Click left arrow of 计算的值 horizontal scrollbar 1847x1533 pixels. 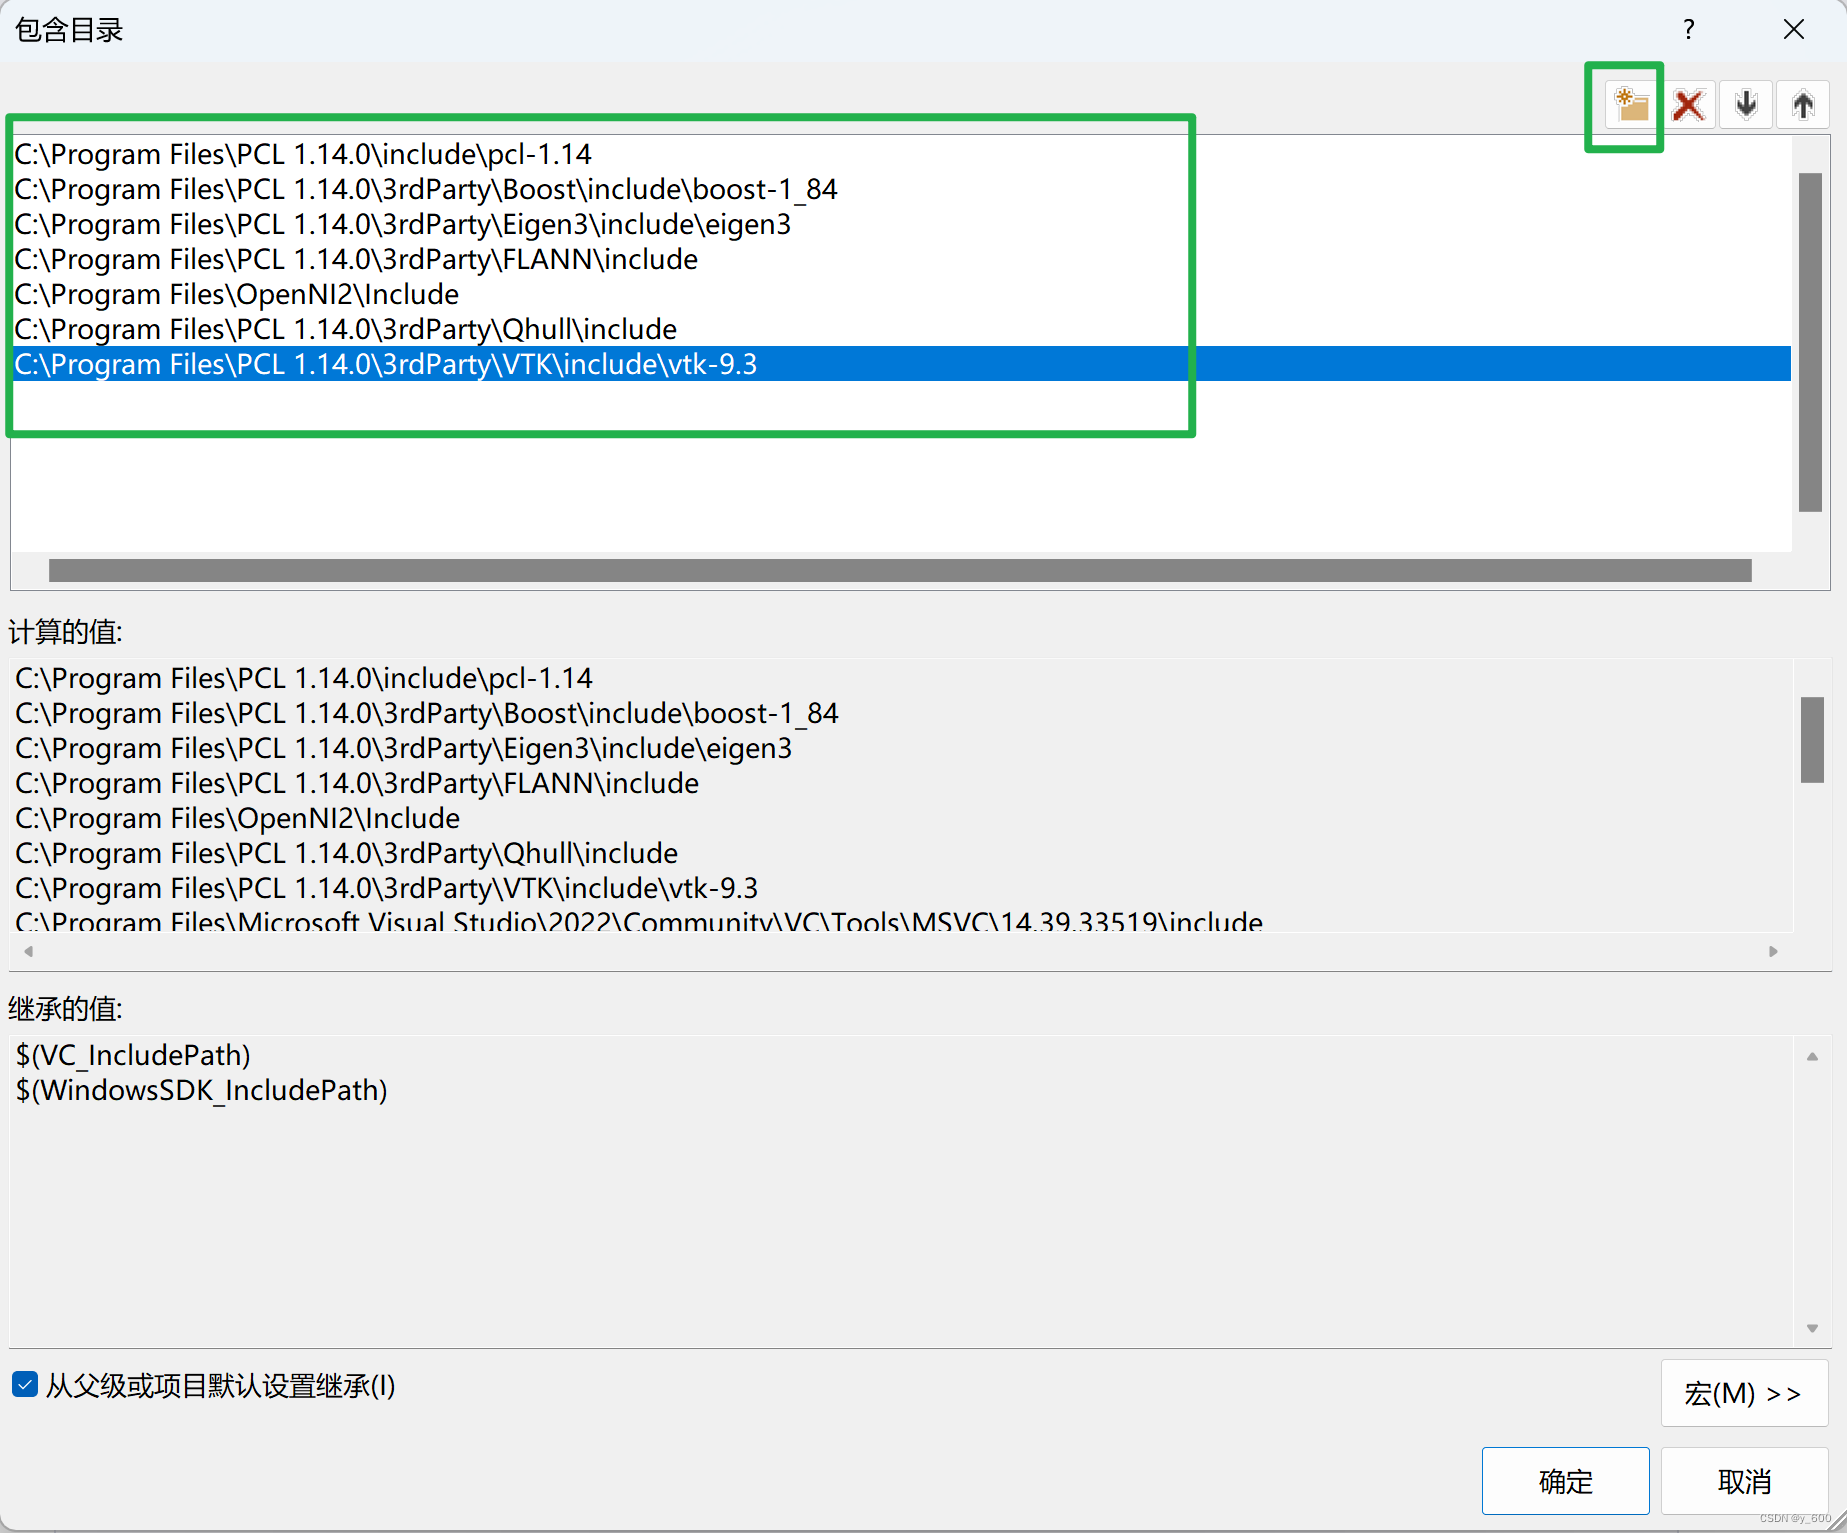tap(29, 951)
